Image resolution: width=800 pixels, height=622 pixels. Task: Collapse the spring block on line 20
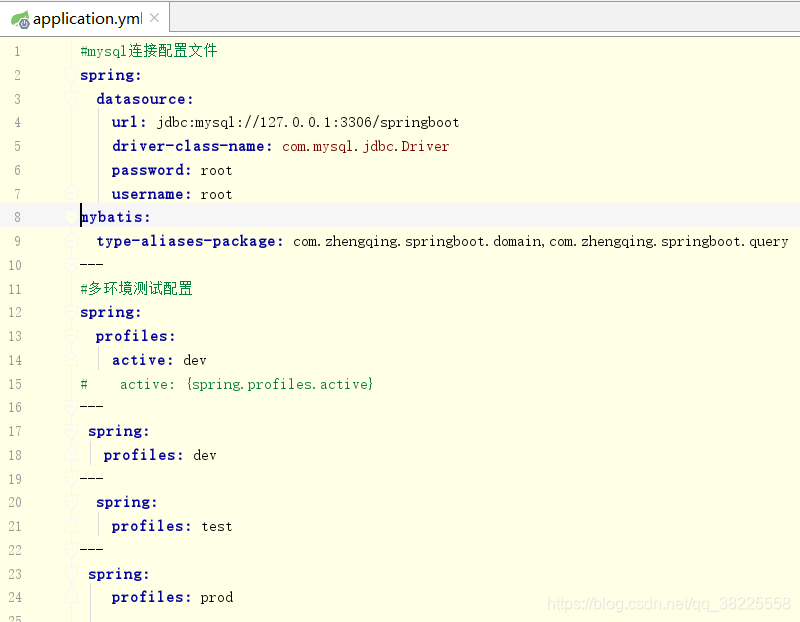[70, 502]
